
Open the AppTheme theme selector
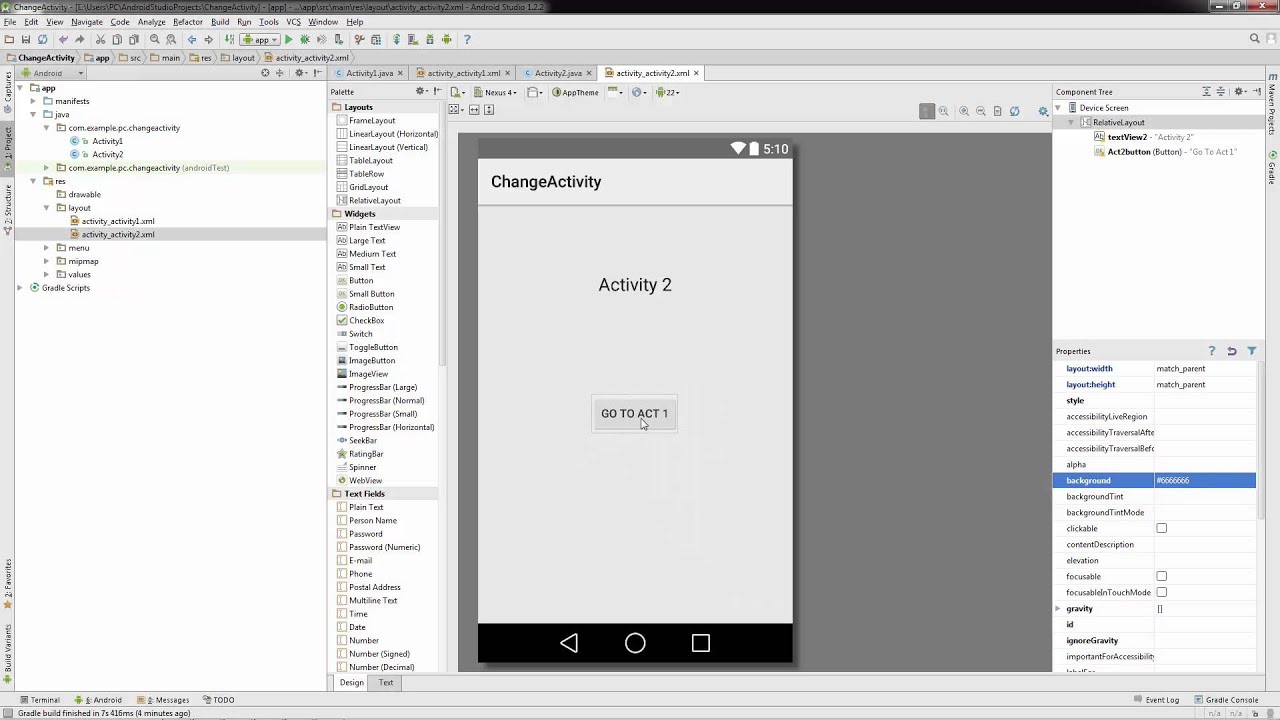[x=576, y=92]
